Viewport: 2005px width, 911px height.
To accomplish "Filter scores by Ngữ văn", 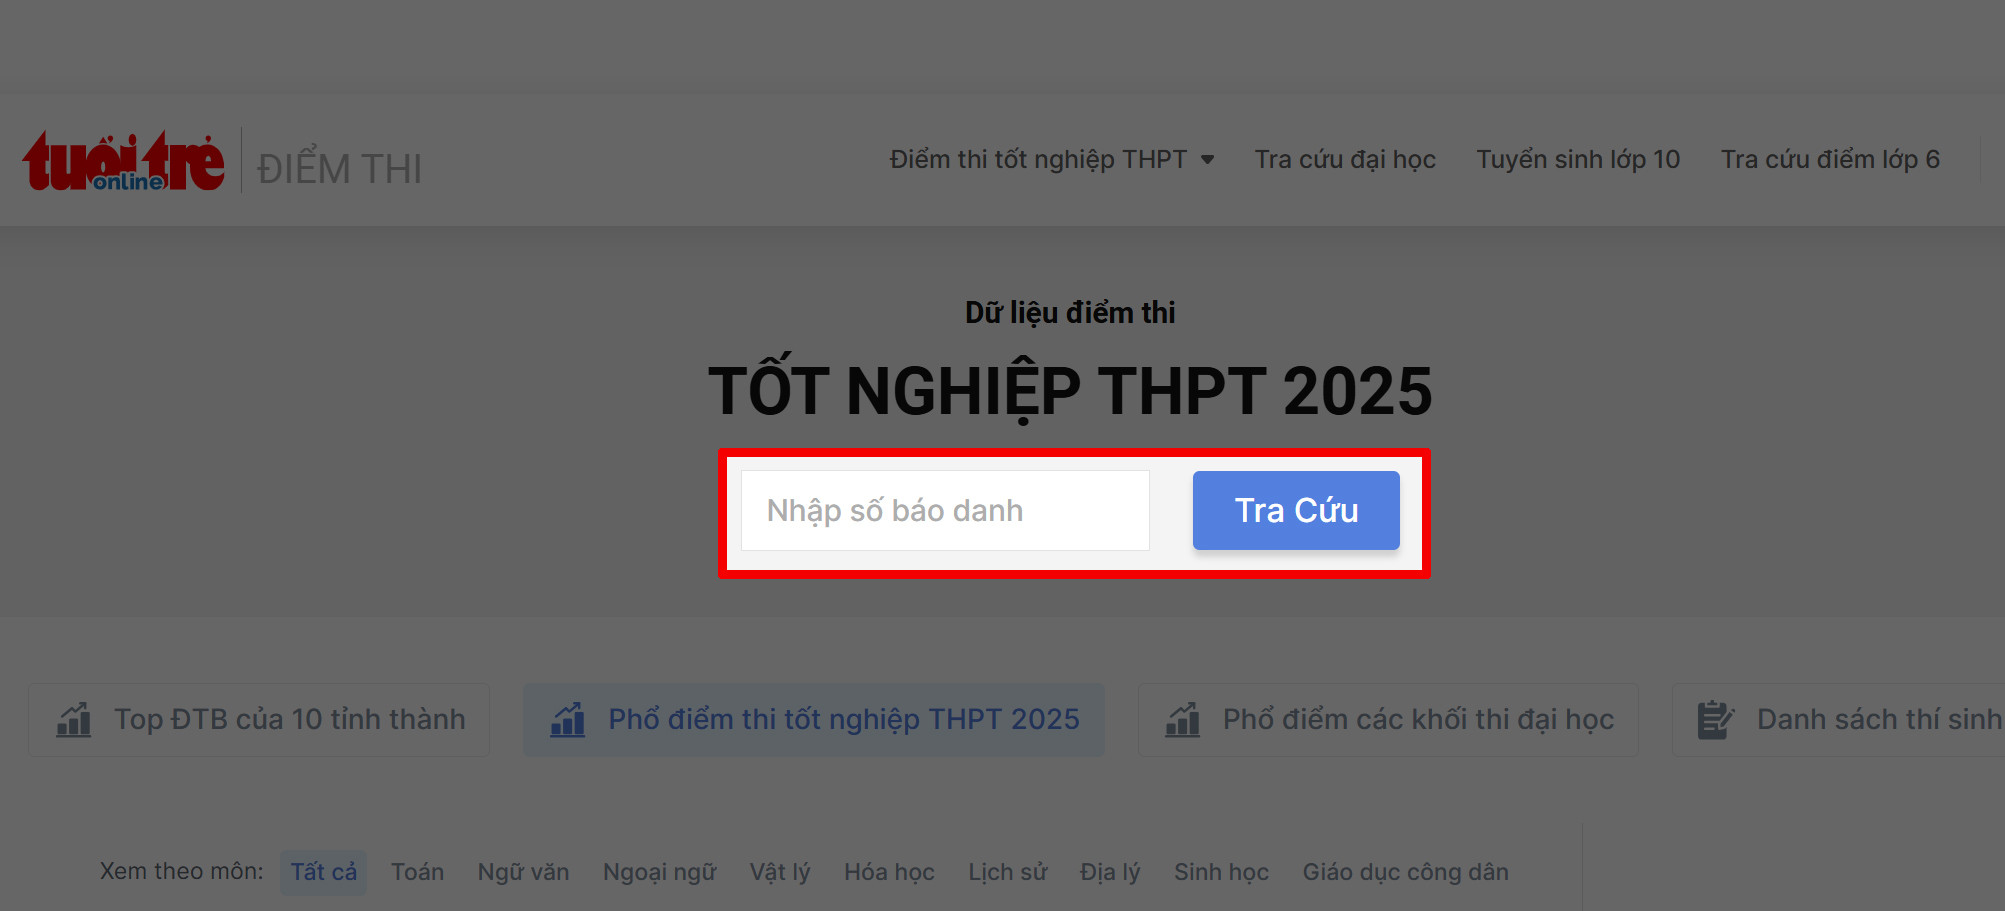I will (523, 872).
